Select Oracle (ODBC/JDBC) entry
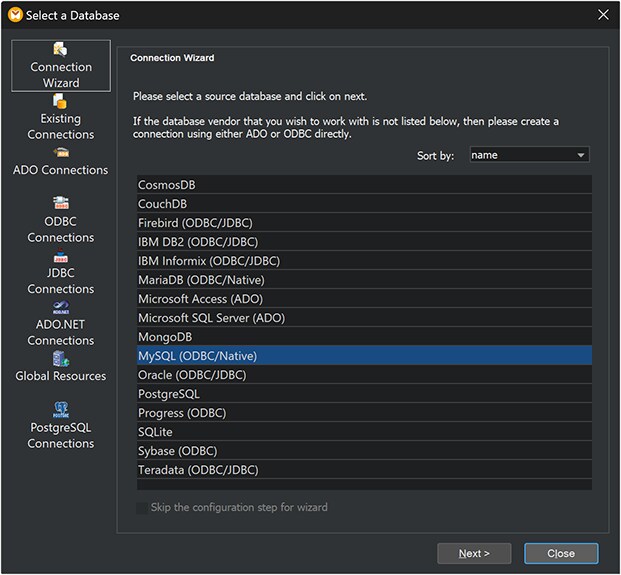621x575 pixels. [364, 375]
